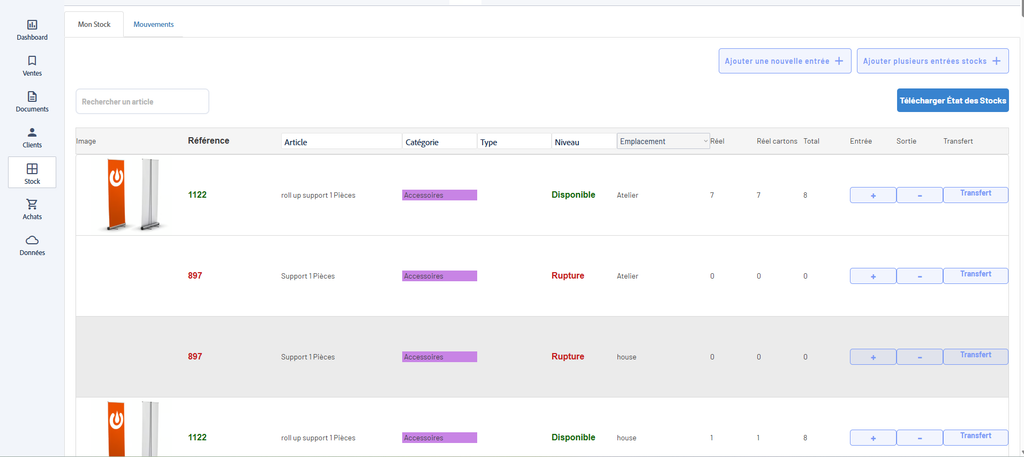The image size is (1024, 457).
Task: Click minus sortie button for 897 Atelier row
Action: coord(920,276)
